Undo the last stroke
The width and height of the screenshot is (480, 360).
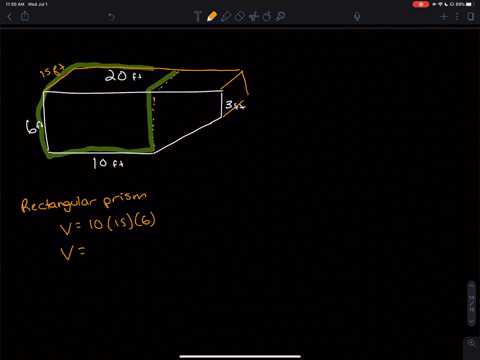[111, 16]
